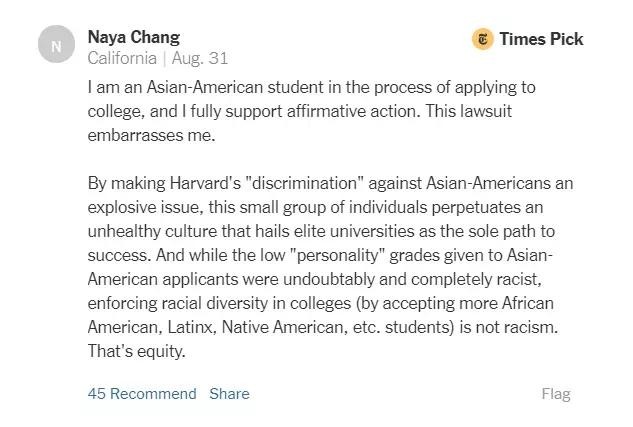Viewport: 633px width, 427px height.
Task: Flag this comment as inappropriate
Action: click(556, 393)
